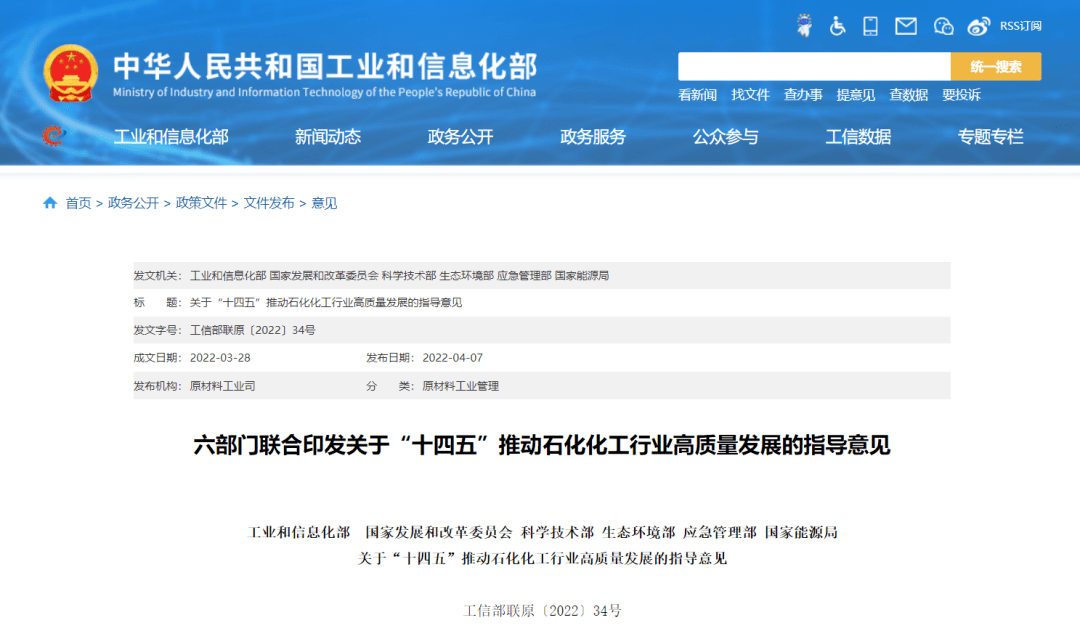This screenshot has width=1080, height=636.
Task: Open the RSS订阅 subscription link
Action: click(1019, 26)
